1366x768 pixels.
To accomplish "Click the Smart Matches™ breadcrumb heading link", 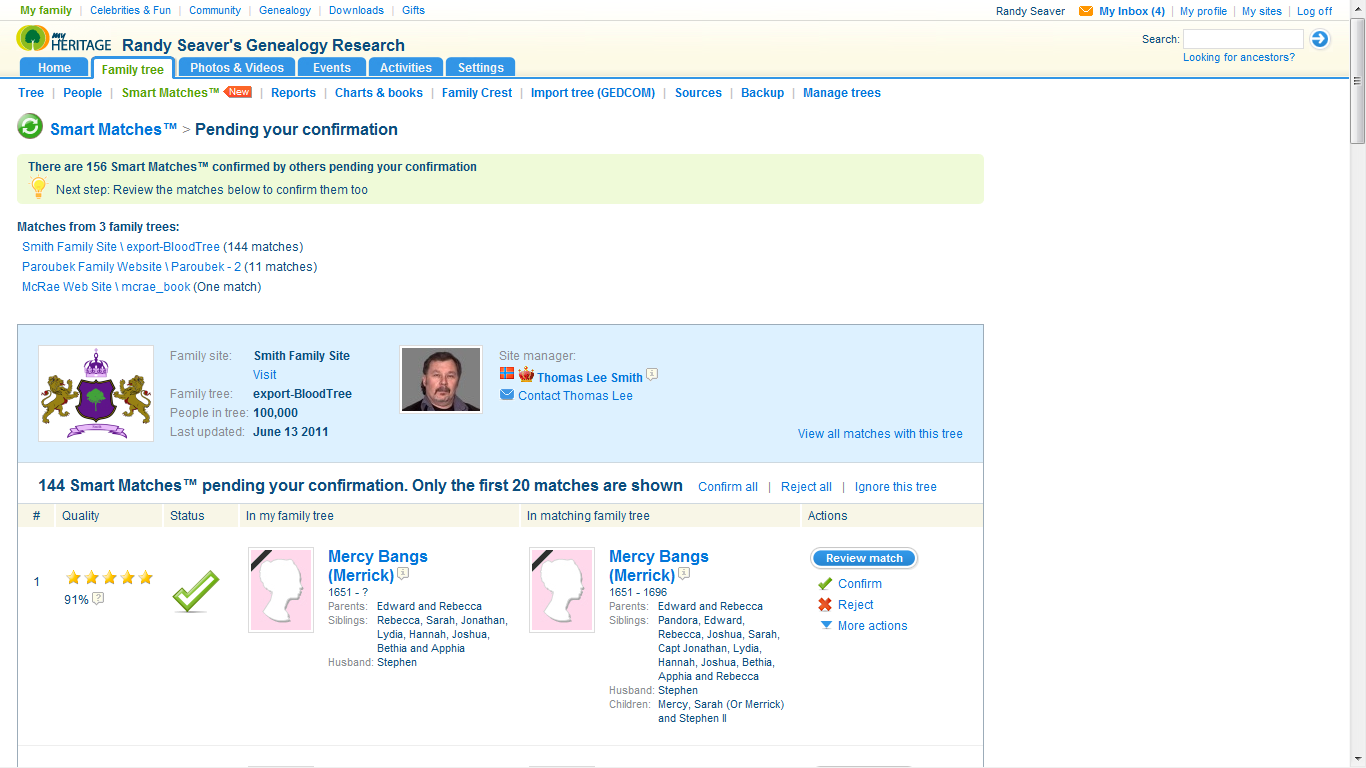I will coord(114,129).
